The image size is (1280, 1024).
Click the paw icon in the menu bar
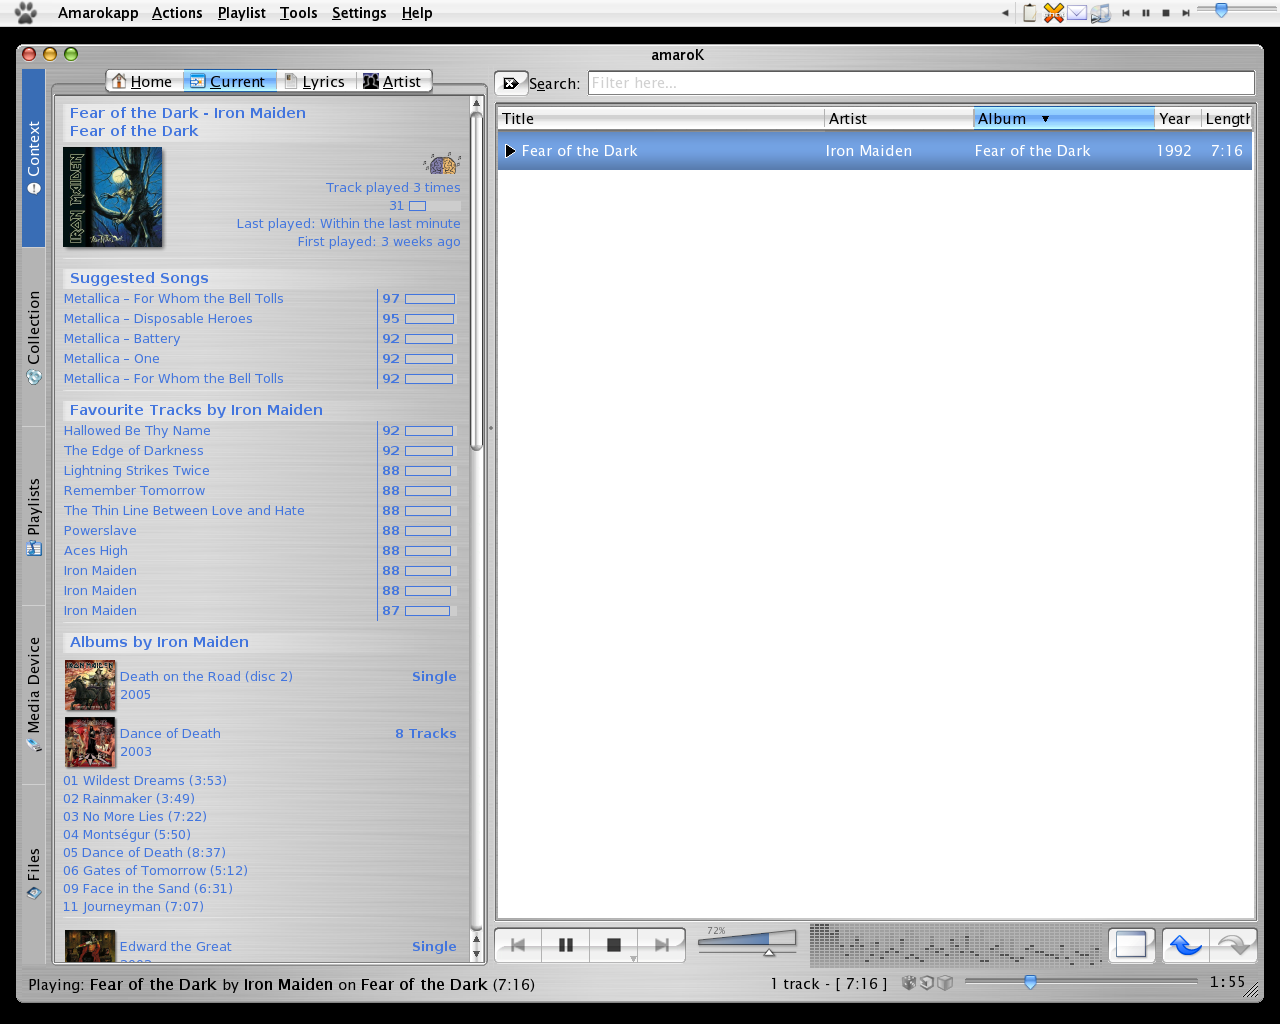tap(25, 12)
